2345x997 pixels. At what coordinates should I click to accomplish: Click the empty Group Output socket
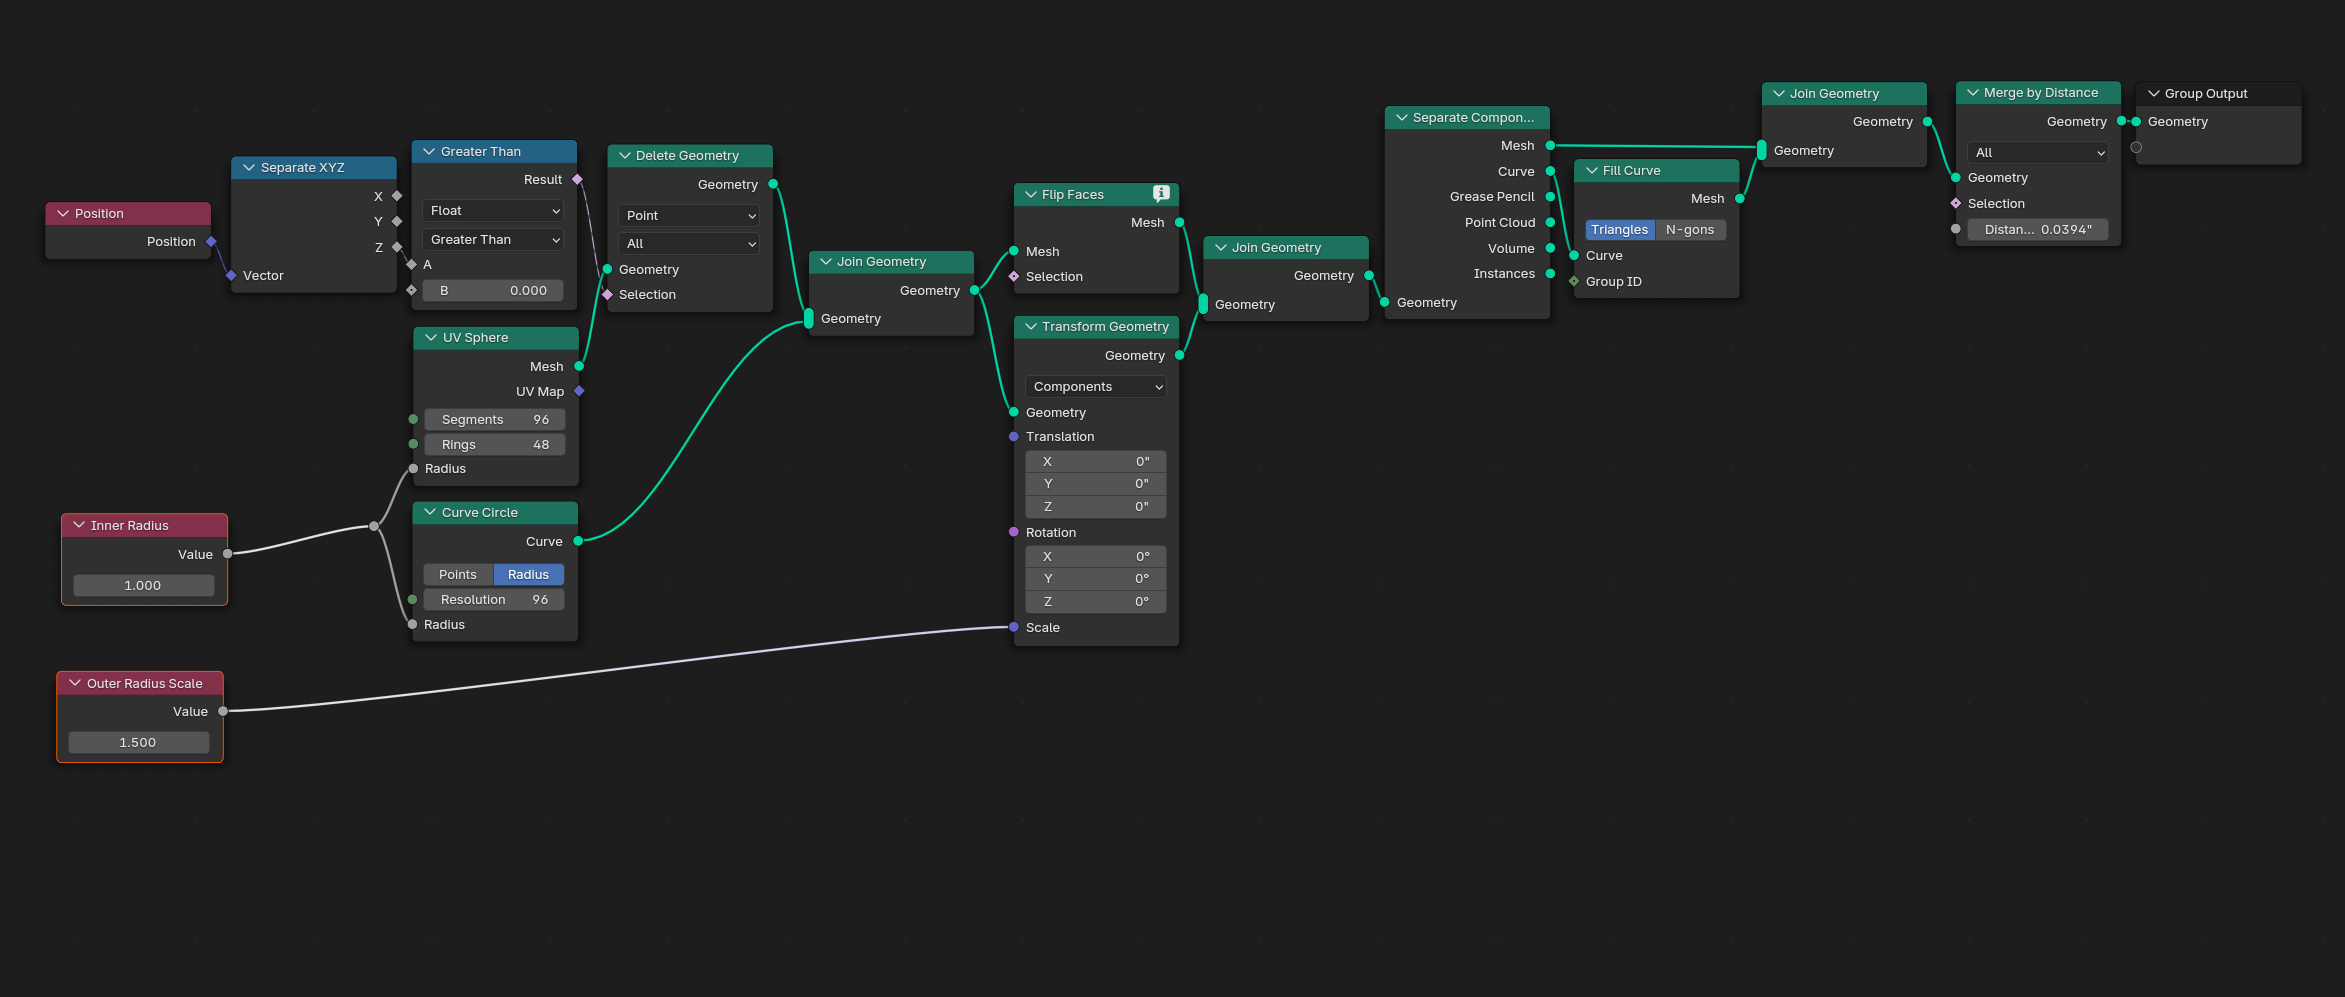coord(2136,147)
